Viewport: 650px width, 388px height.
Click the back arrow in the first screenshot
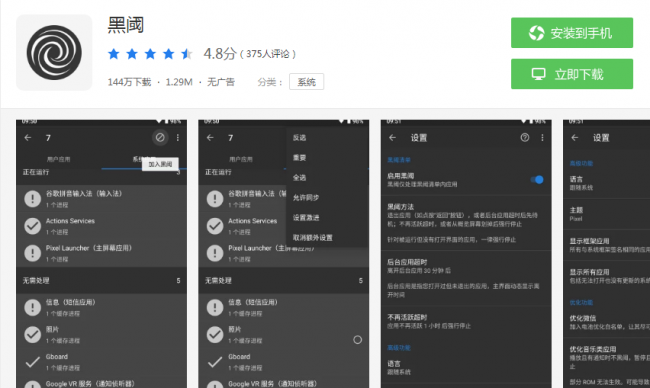(x=28, y=138)
